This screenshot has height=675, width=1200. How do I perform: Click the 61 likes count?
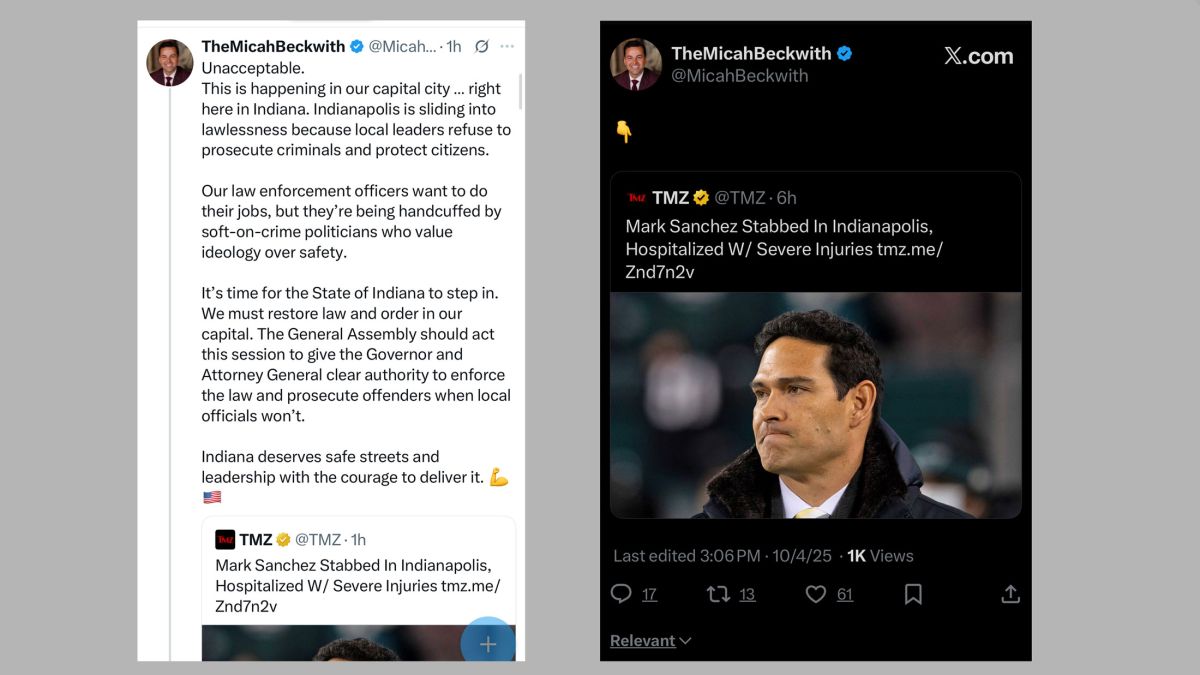tap(845, 595)
